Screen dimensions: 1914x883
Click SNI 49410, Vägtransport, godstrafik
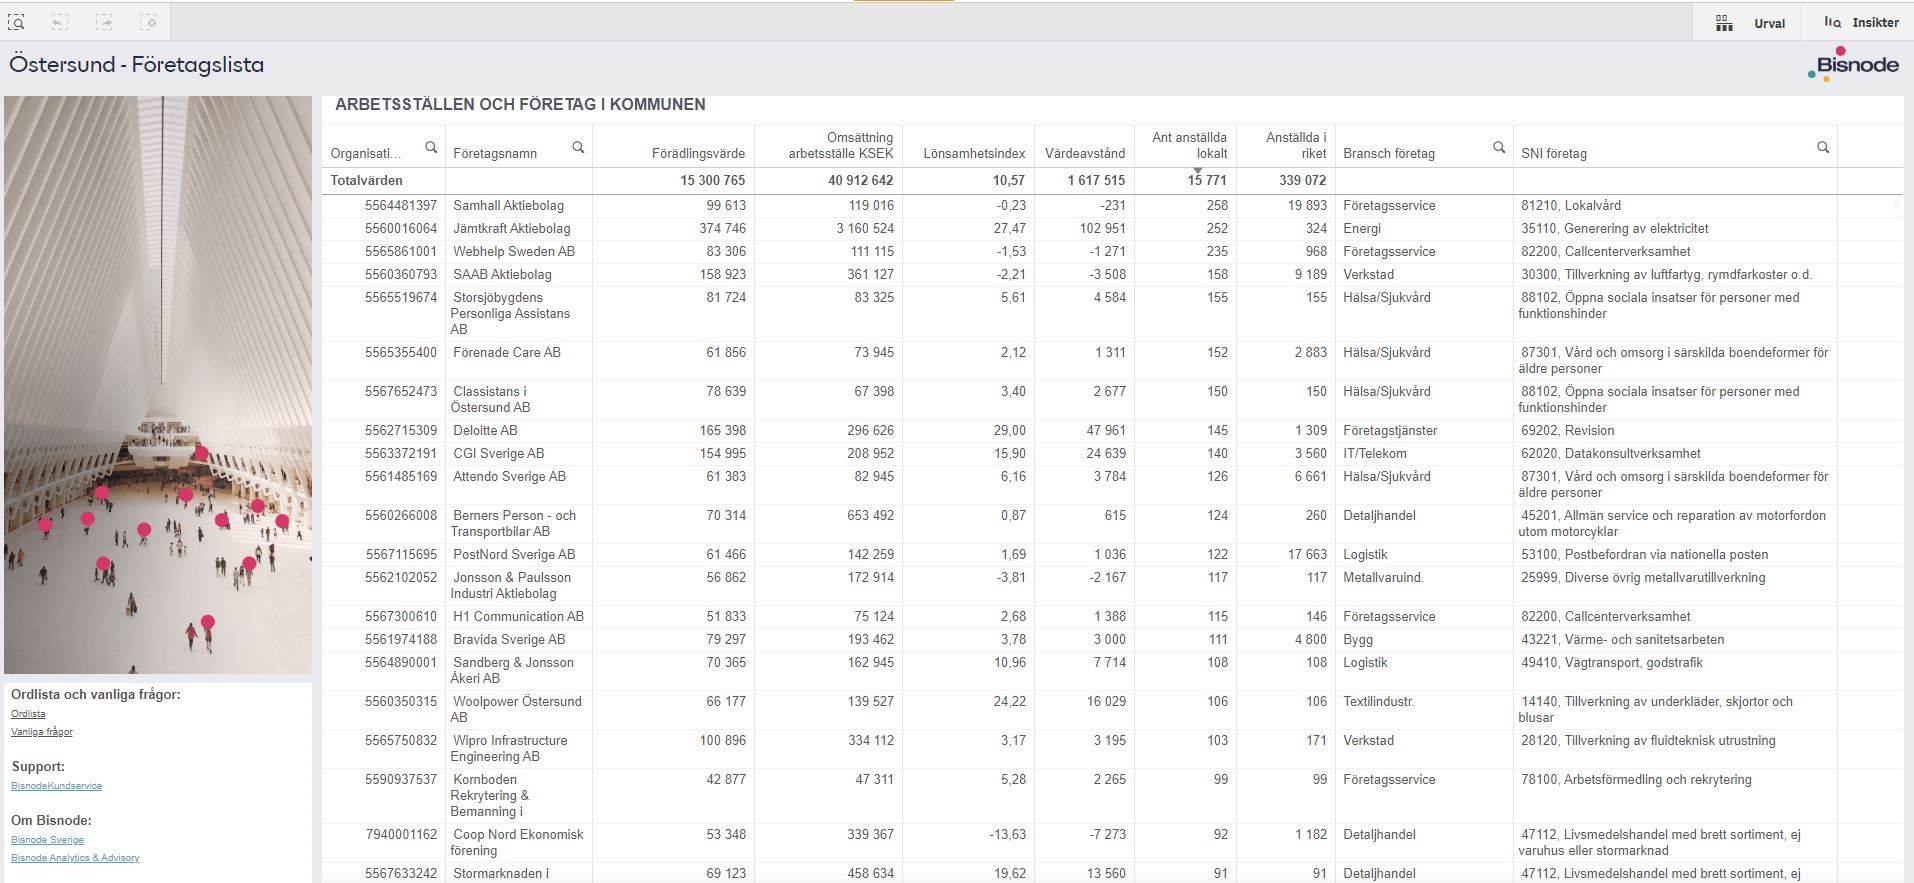[x=1612, y=662]
